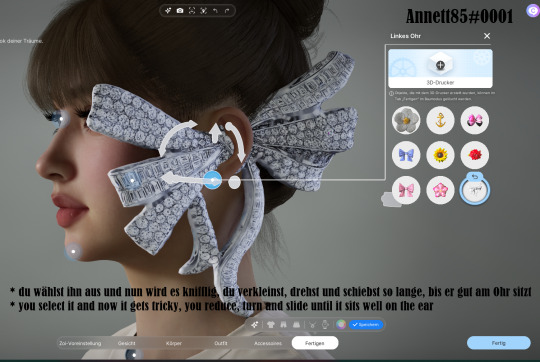Select the edit point on the bow's left ribbon
540x362 pixels.
pyautogui.click(x=132, y=180)
